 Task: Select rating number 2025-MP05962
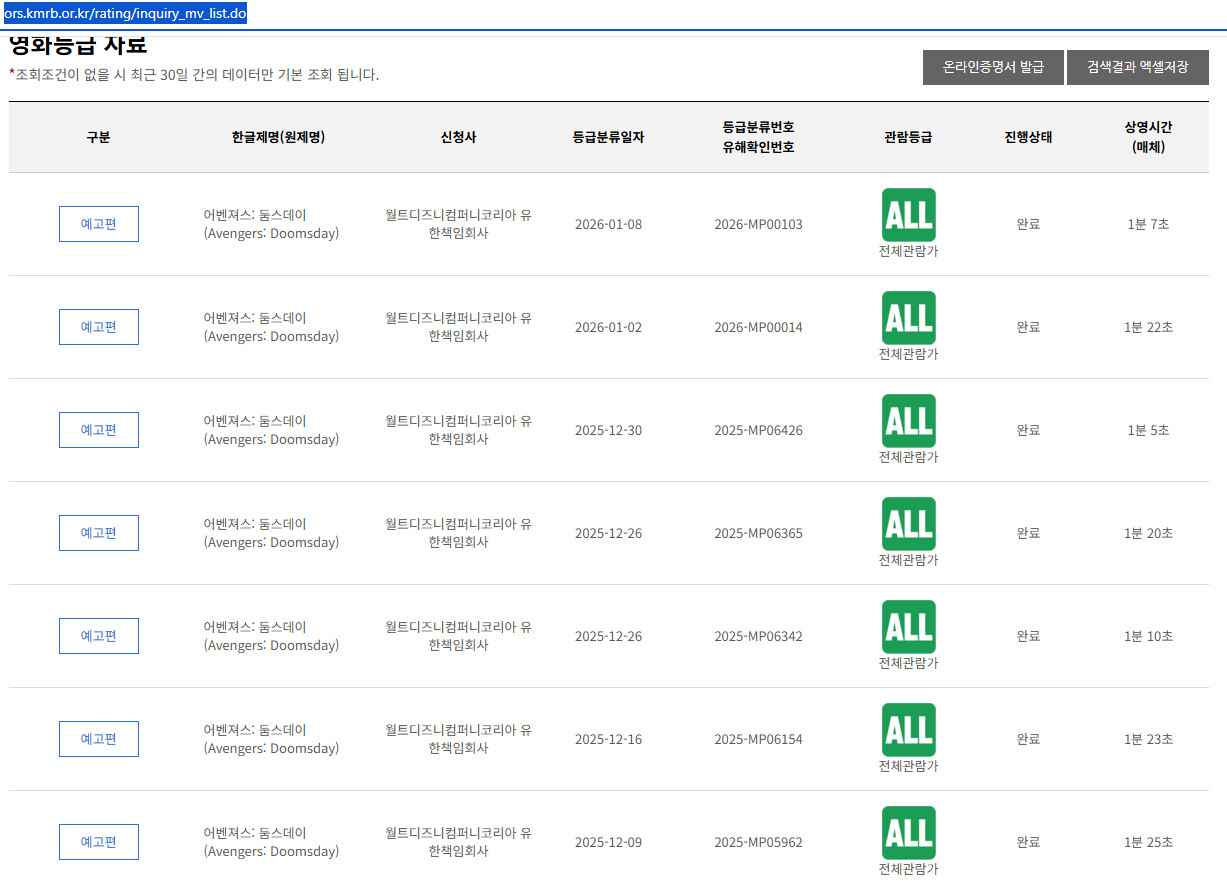coord(758,842)
